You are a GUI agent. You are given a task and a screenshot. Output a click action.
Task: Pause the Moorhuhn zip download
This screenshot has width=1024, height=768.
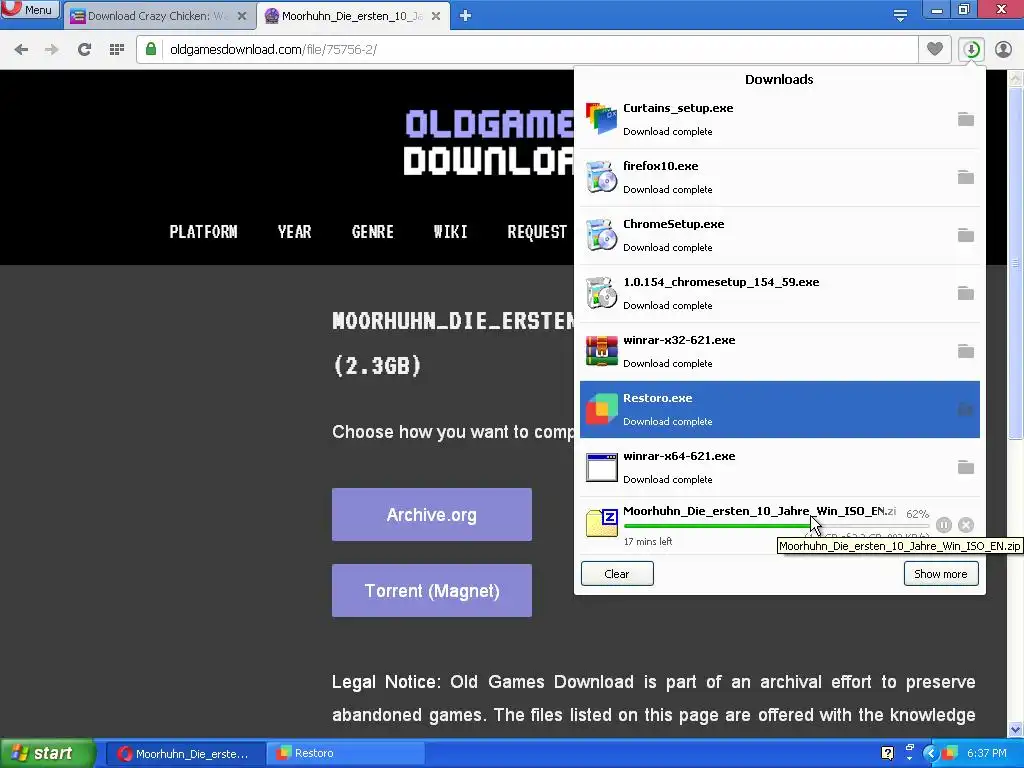pos(944,525)
